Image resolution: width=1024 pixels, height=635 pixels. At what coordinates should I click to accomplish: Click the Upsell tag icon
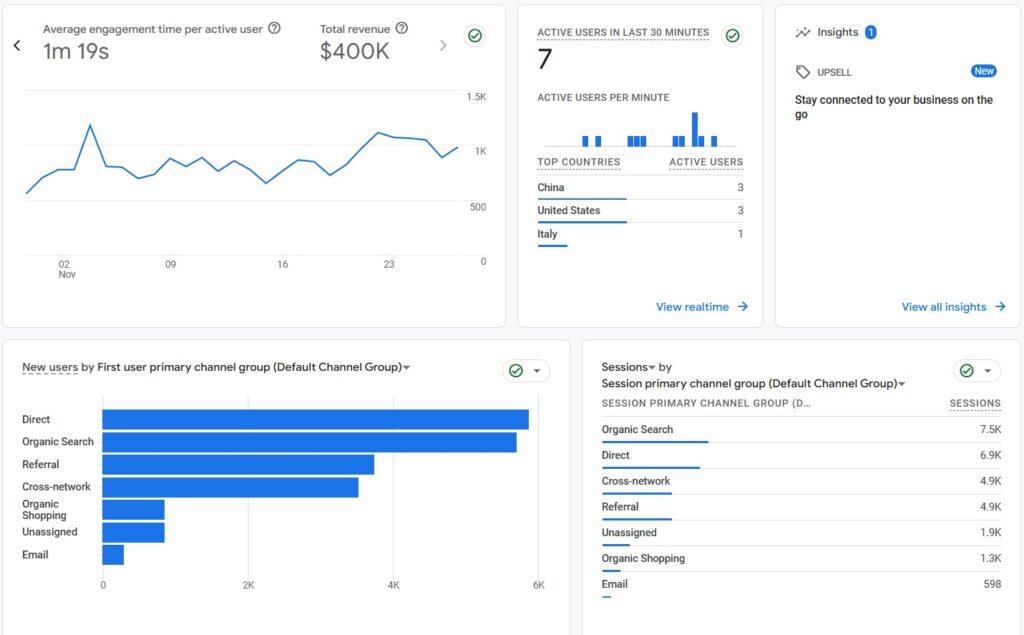(x=803, y=72)
